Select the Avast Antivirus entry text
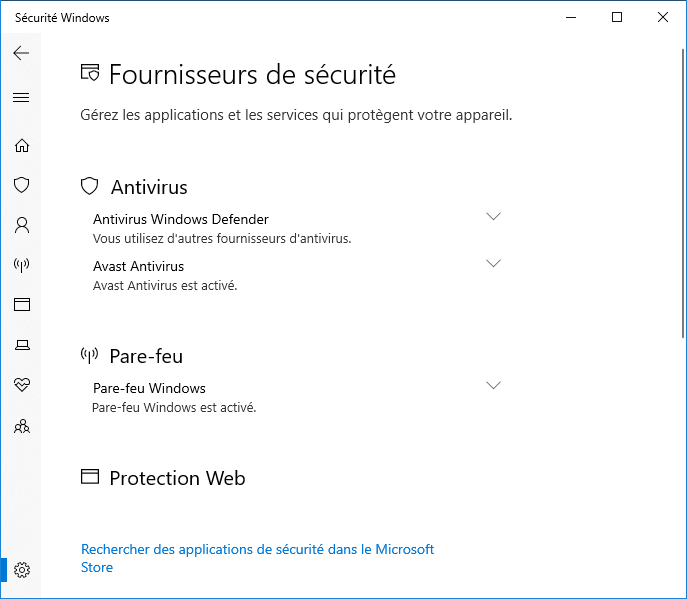This screenshot has height=599, width=687. pos(138,266)
